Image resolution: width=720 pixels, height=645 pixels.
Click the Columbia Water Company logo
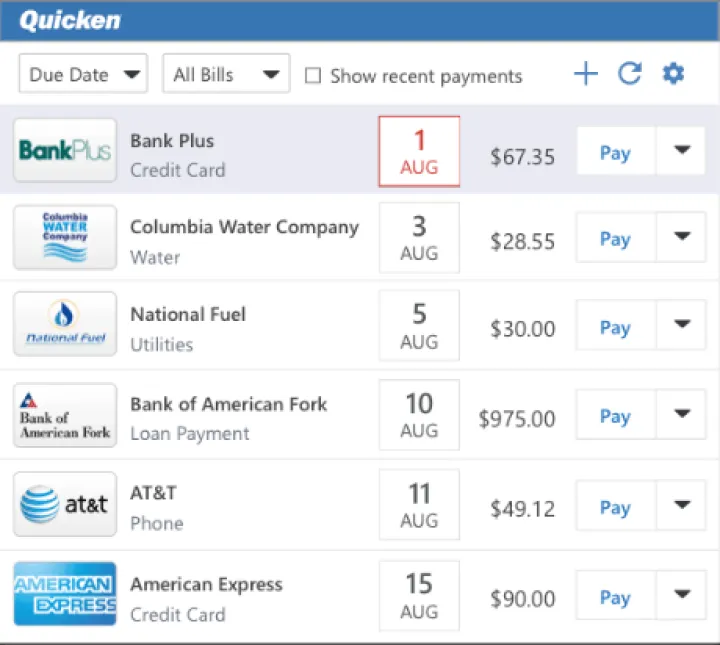coord(65,238)
